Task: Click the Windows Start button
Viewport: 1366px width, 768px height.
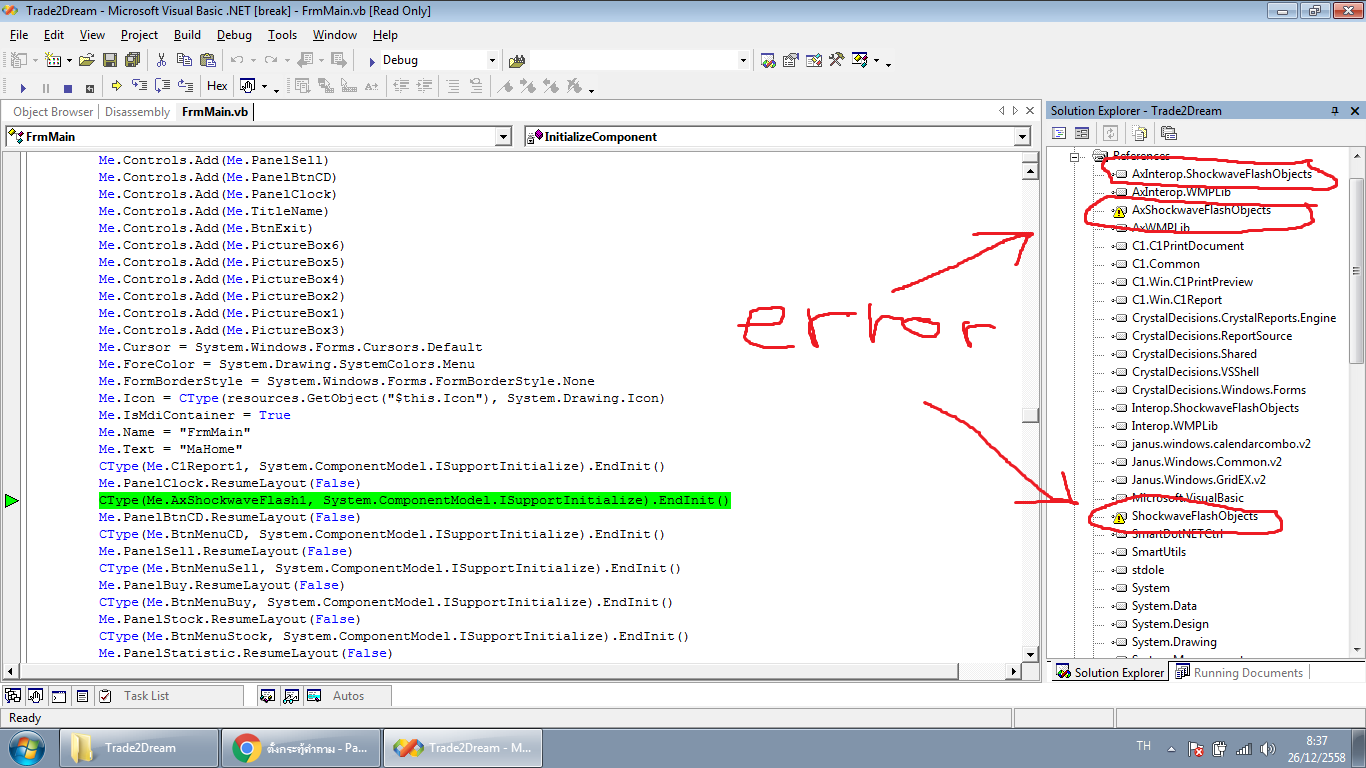Action: [27, 747]
